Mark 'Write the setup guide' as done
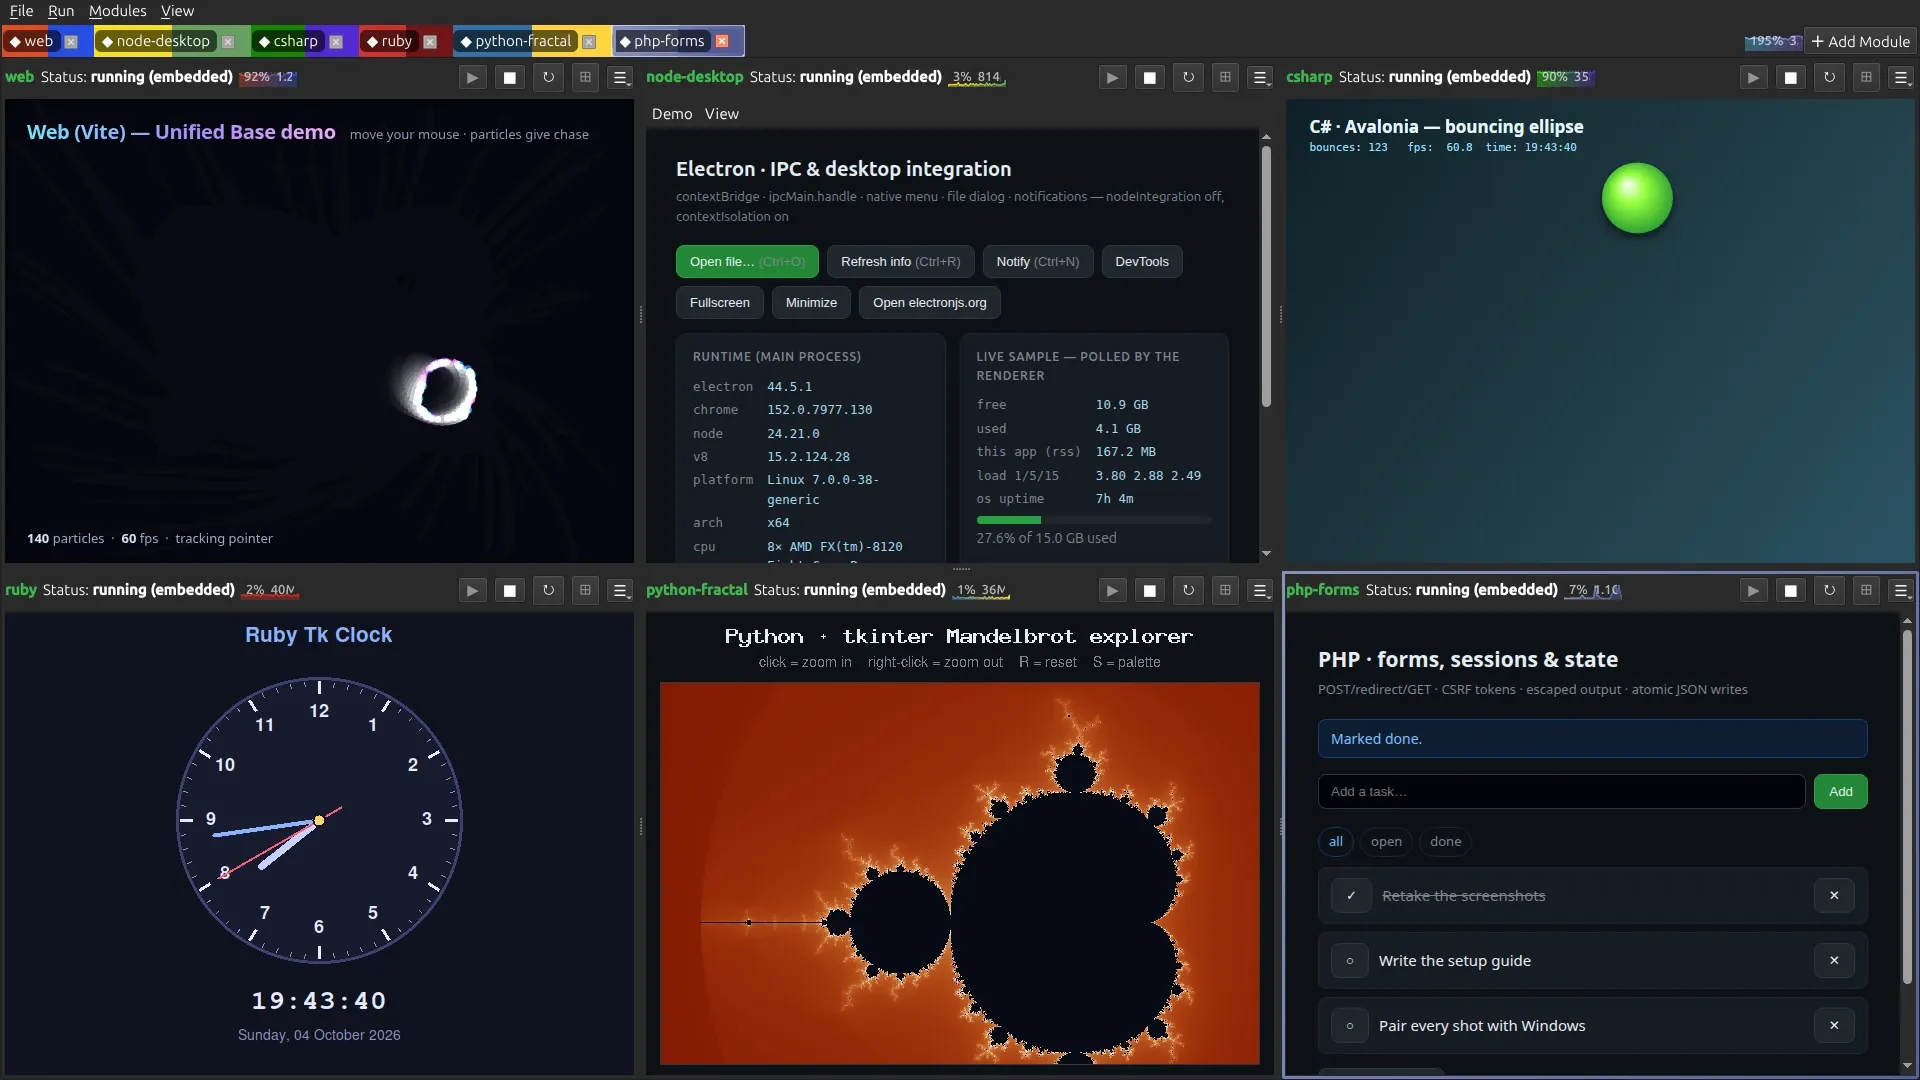Image resolution: width=1920 pixels, height=1080 pixels. 1350,961
